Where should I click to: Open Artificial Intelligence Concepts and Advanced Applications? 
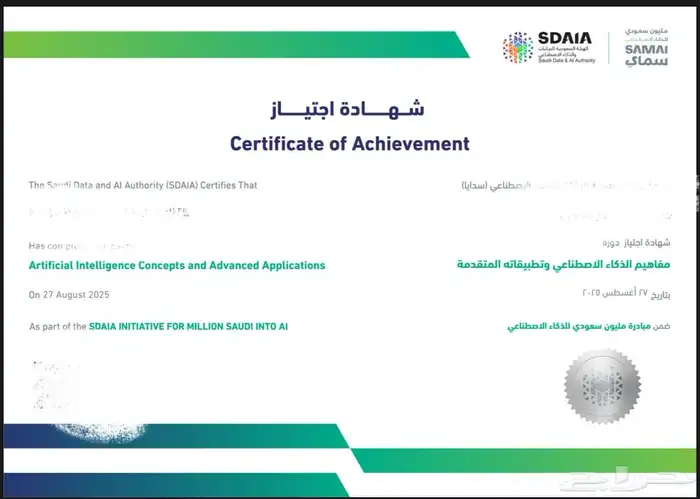pos(177,265)
